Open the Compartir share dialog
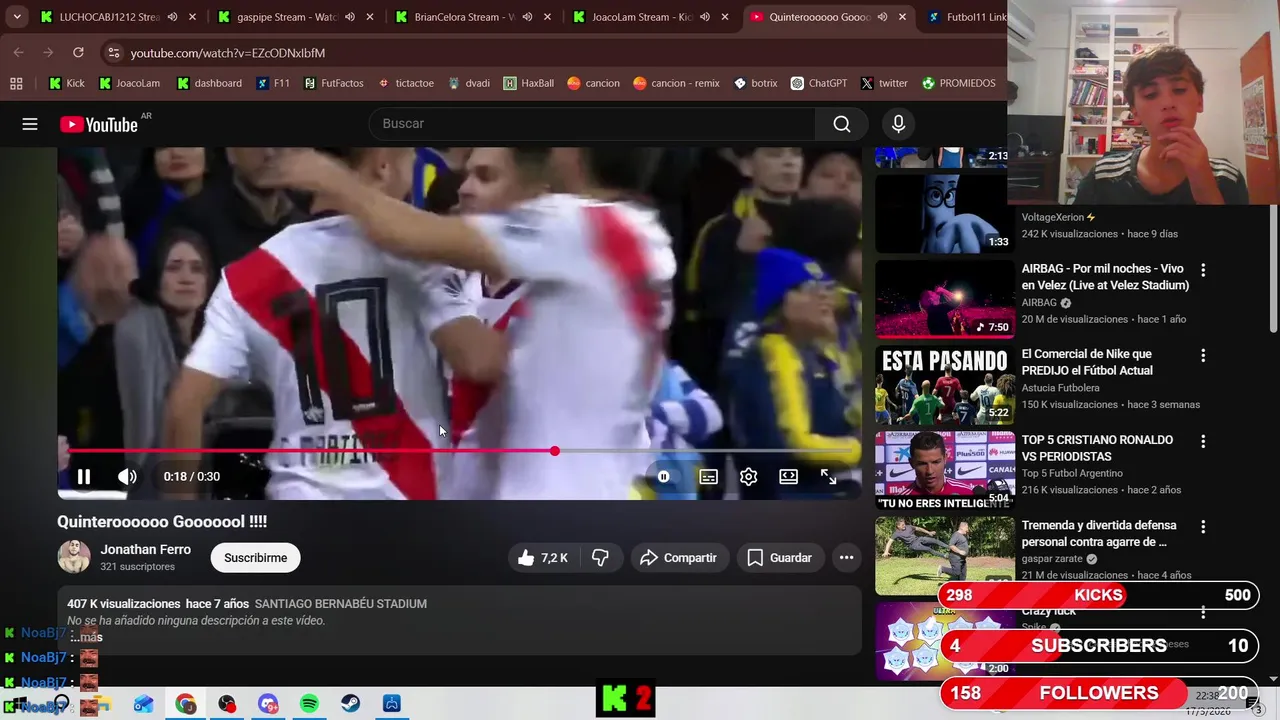 coord(679,558)
